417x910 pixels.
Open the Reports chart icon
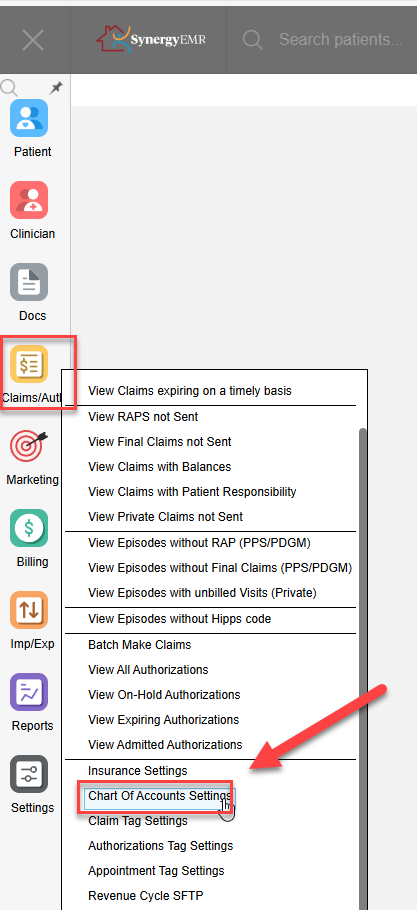(x=29, y=692)
